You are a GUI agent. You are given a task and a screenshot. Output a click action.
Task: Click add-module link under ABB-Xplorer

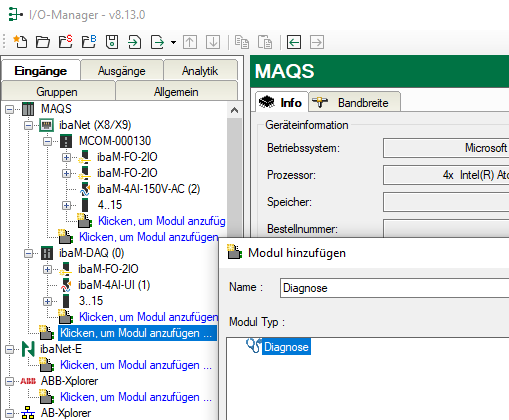point(136,397)
